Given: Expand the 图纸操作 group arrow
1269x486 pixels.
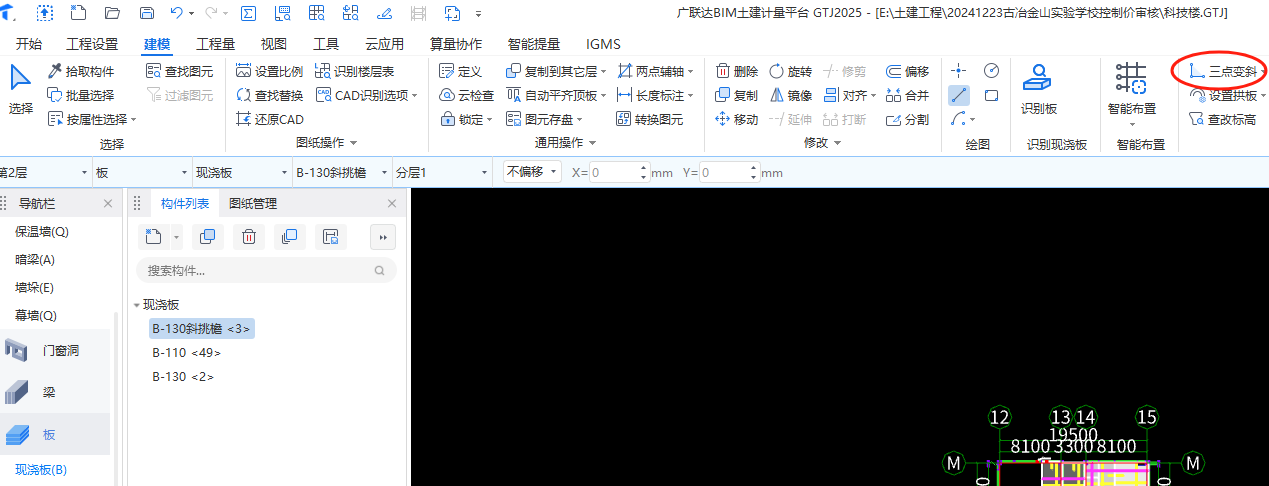Looking at the screenshot, I should point(352,144).
